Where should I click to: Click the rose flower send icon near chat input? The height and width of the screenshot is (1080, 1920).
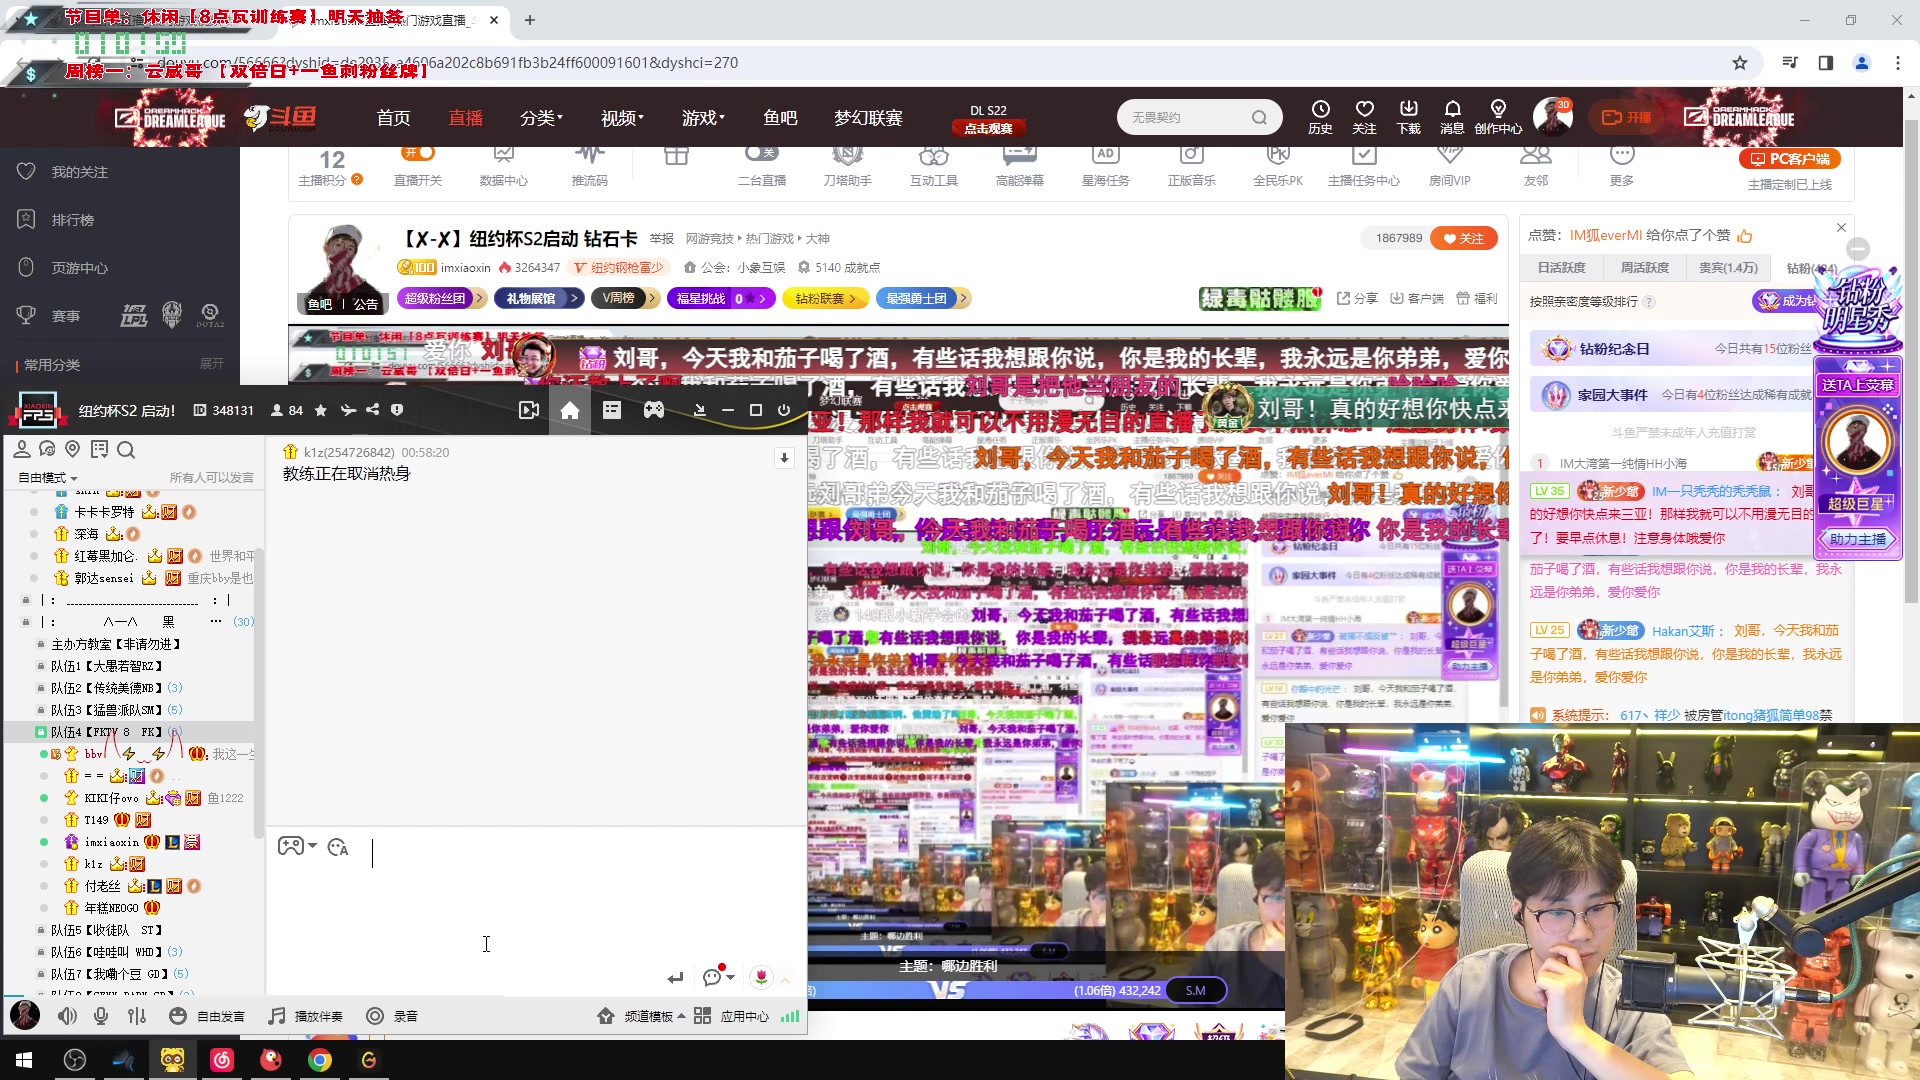[x=762, y=977]
